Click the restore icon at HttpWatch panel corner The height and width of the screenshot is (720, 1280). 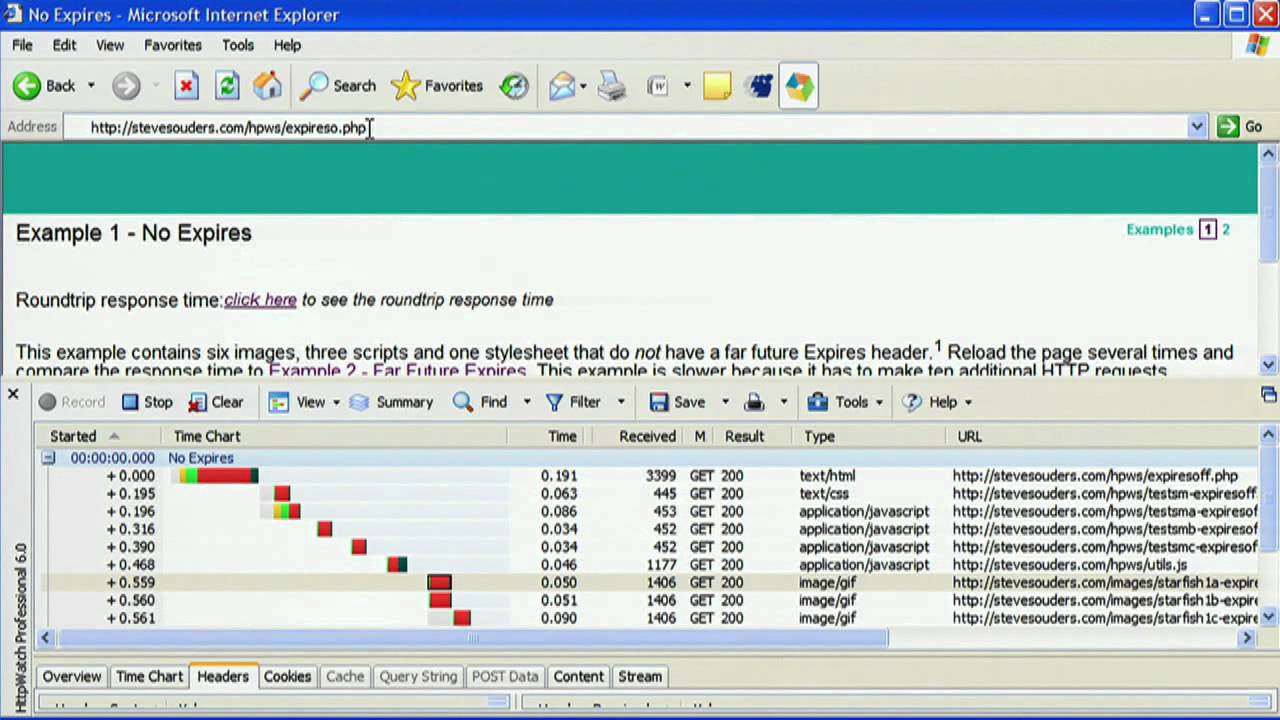1268,394
